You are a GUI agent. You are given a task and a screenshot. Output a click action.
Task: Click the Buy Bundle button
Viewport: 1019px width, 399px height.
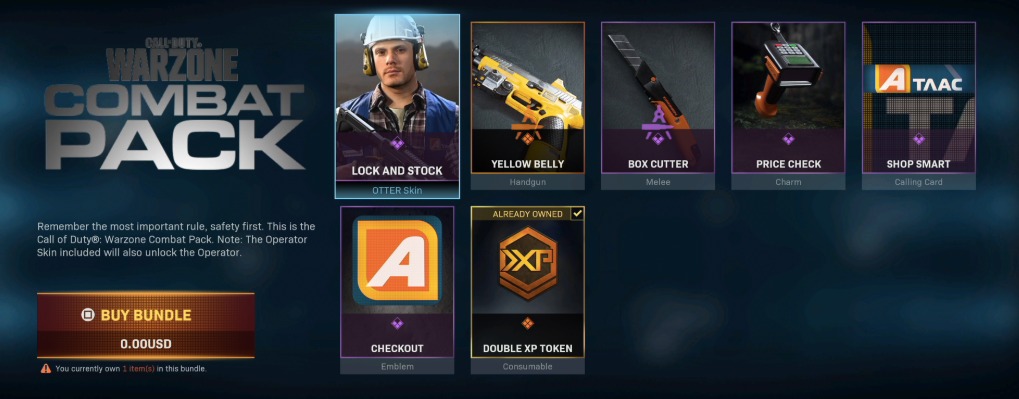(x=146, y=325)
